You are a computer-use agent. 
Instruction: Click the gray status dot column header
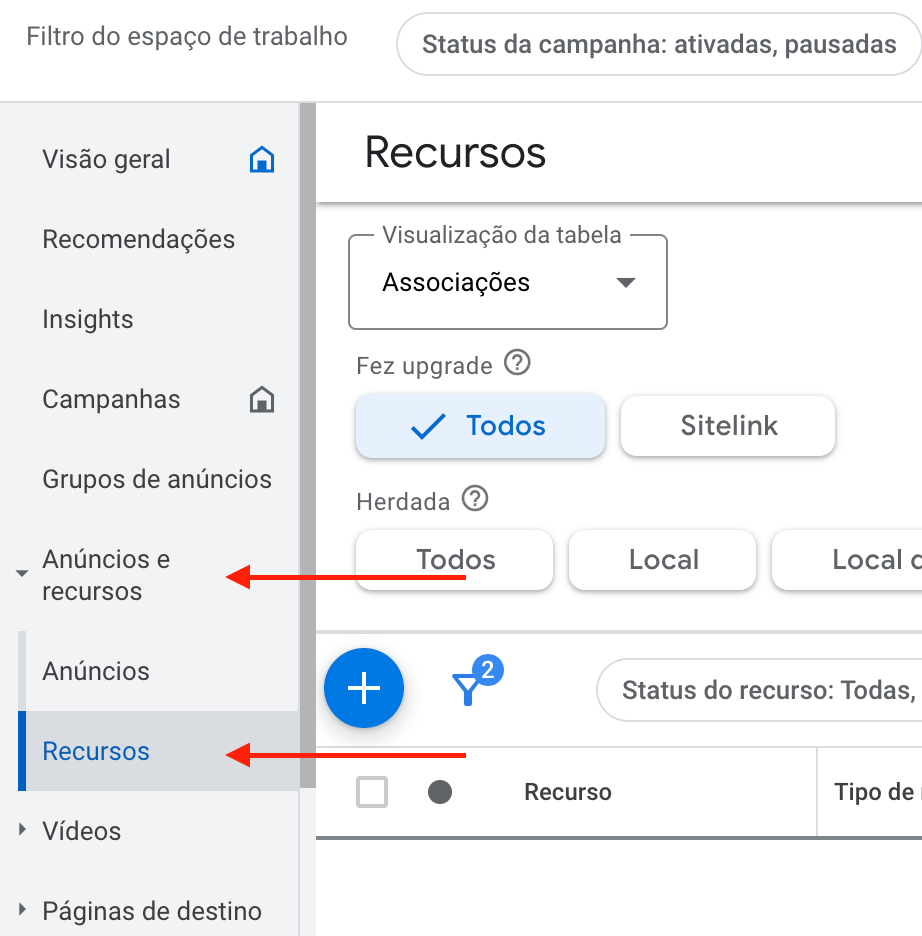(440, 792)
